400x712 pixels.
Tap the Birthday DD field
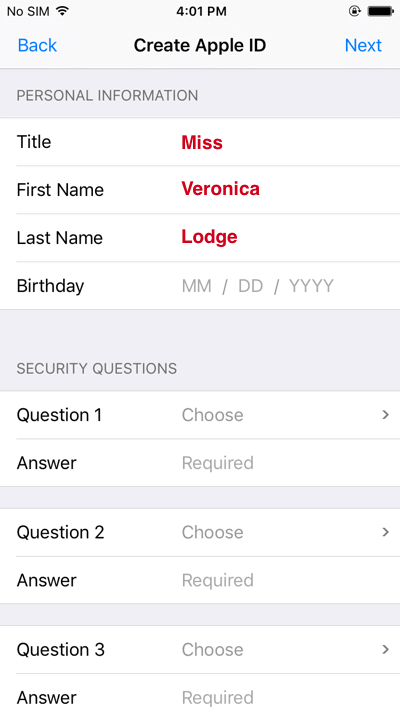(x=251, y=286)
